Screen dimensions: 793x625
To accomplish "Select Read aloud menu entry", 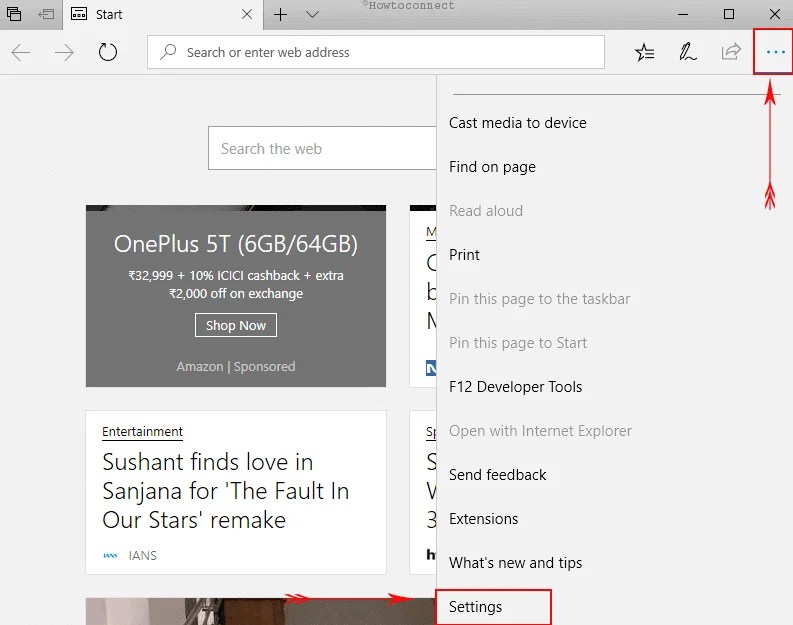I will point(486,211).
